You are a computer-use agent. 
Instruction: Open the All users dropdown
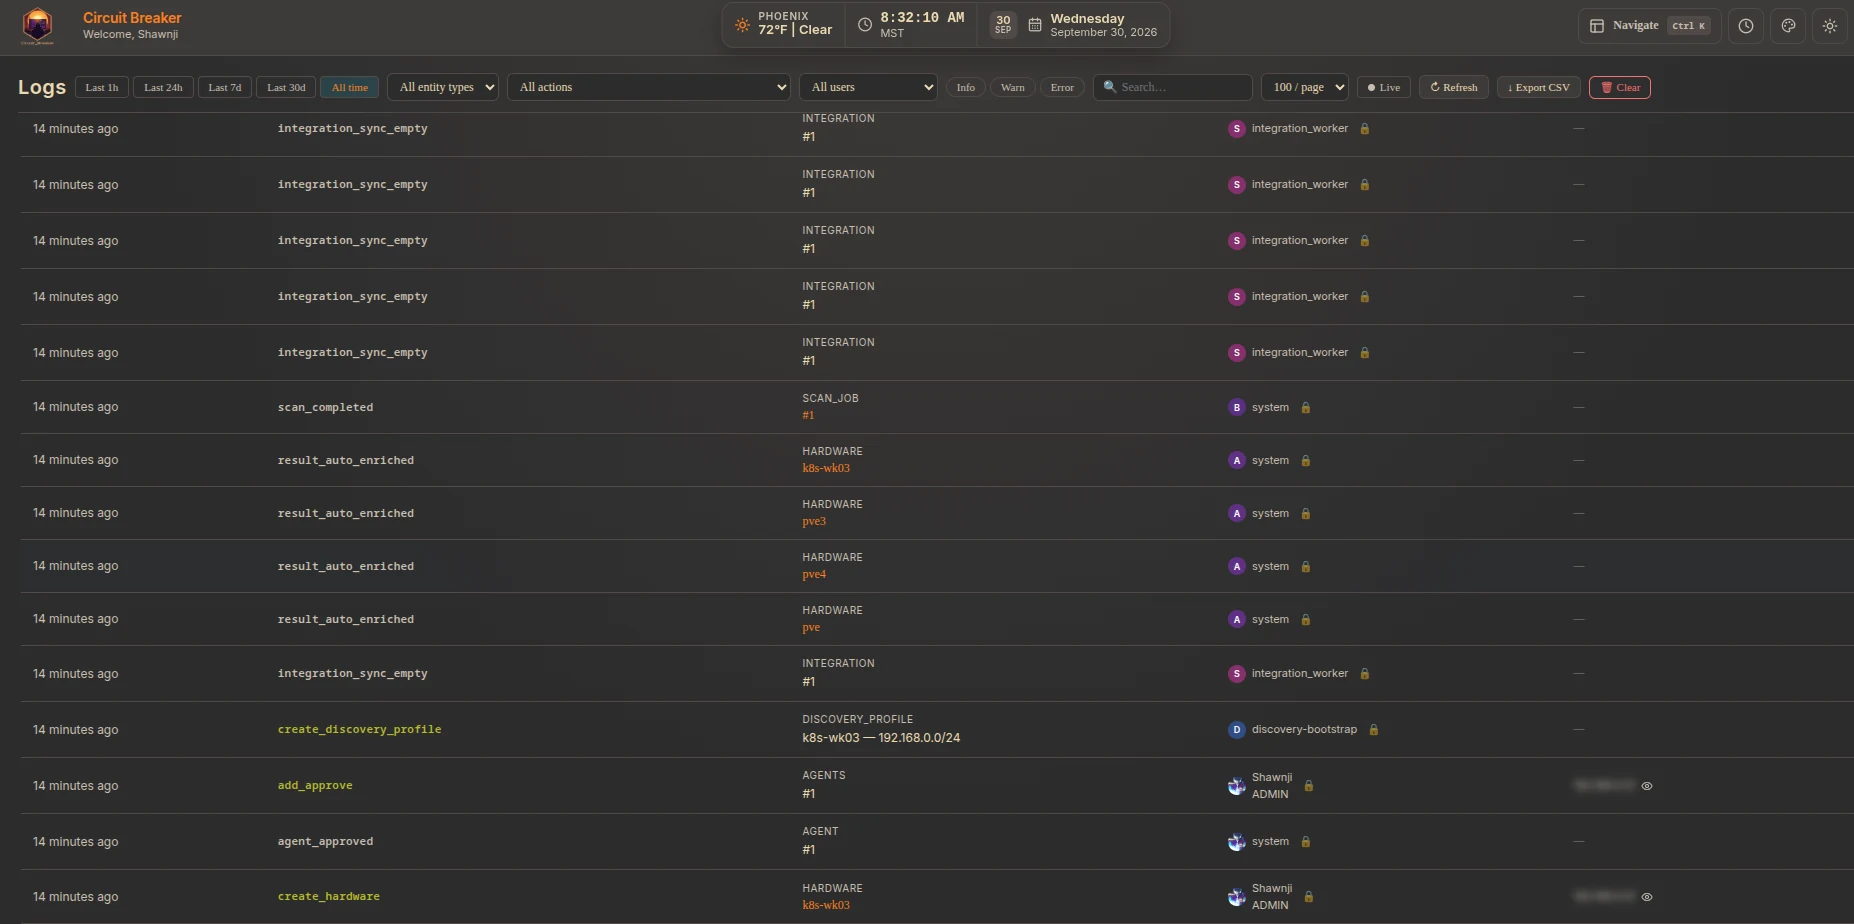(868, 87)
